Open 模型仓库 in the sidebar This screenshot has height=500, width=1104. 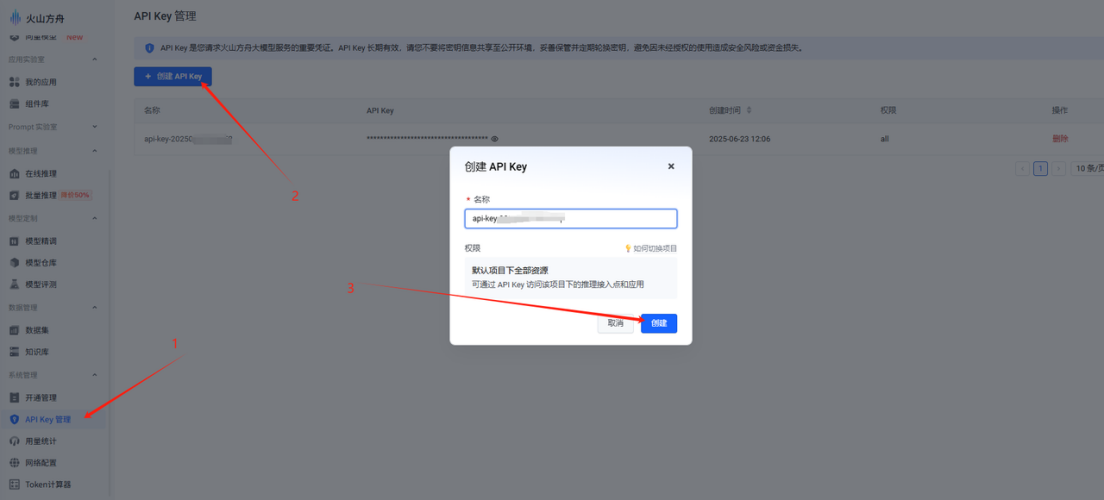[x=41, y=263]
